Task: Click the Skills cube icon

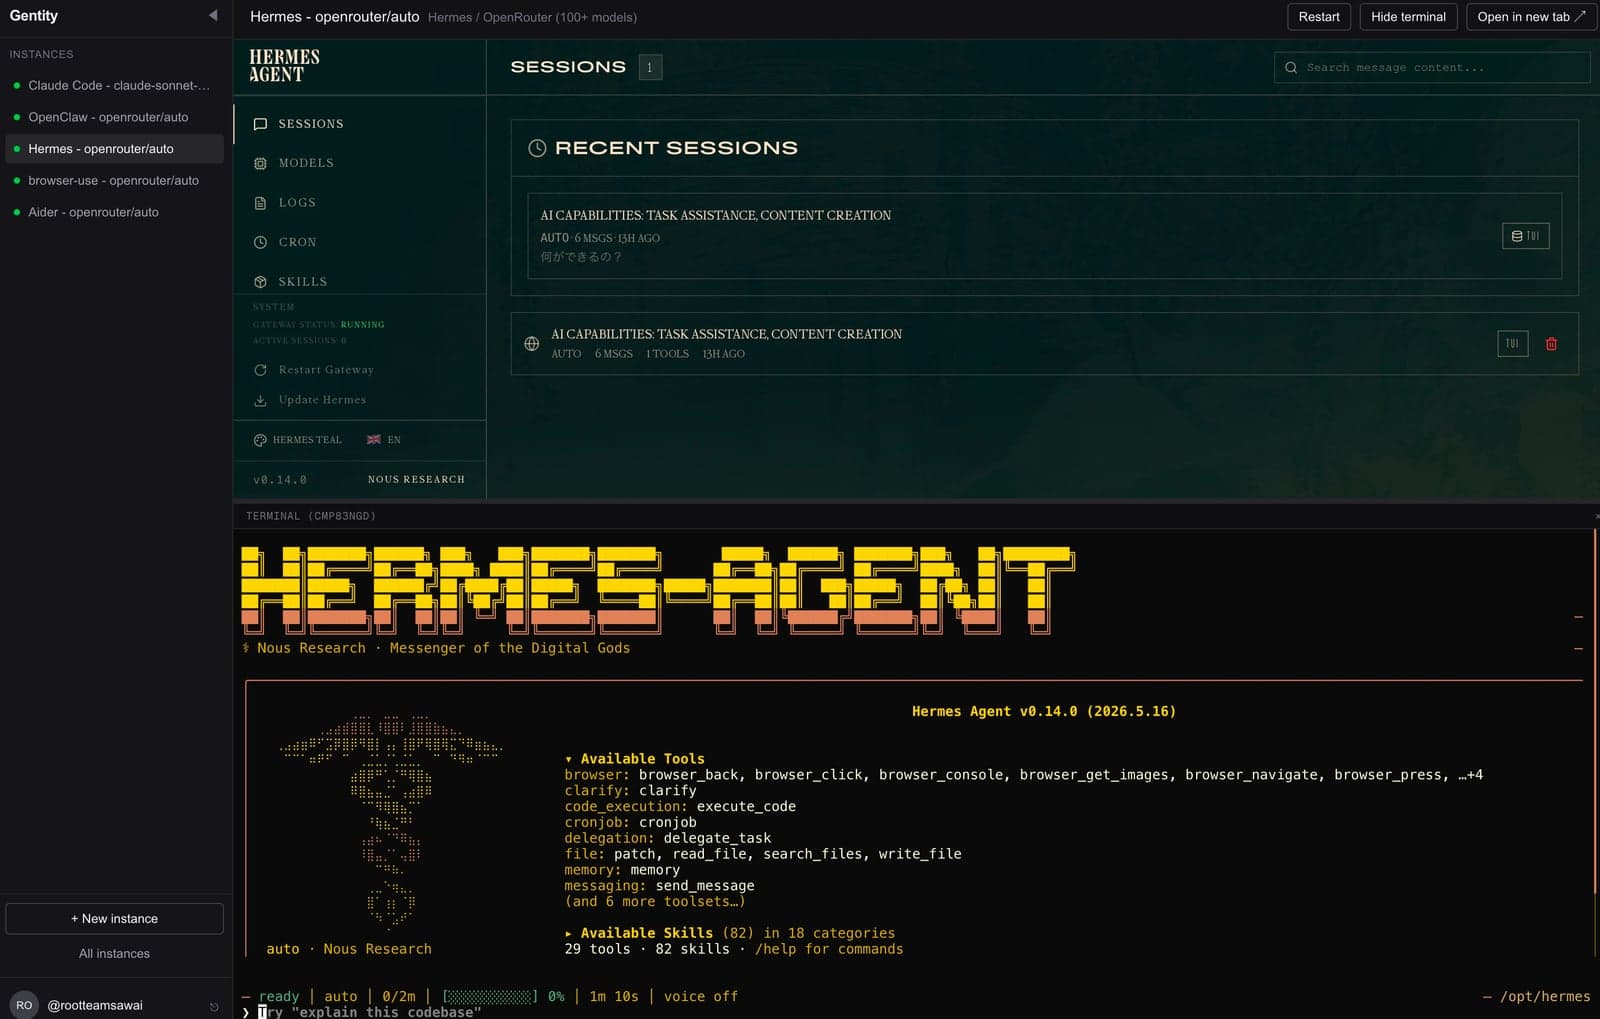Action: click(x=260, y=282)
